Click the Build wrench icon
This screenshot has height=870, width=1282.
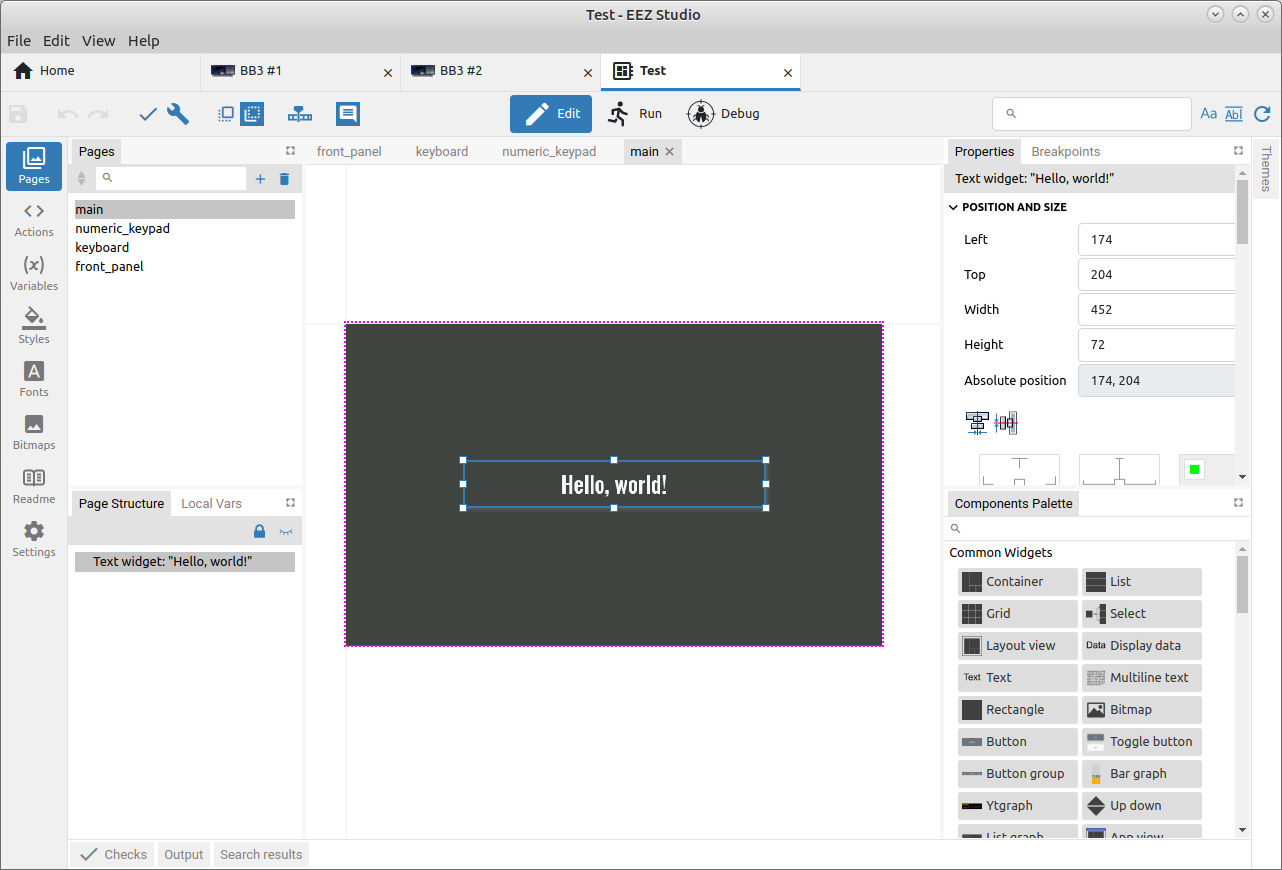click(178, 114)
